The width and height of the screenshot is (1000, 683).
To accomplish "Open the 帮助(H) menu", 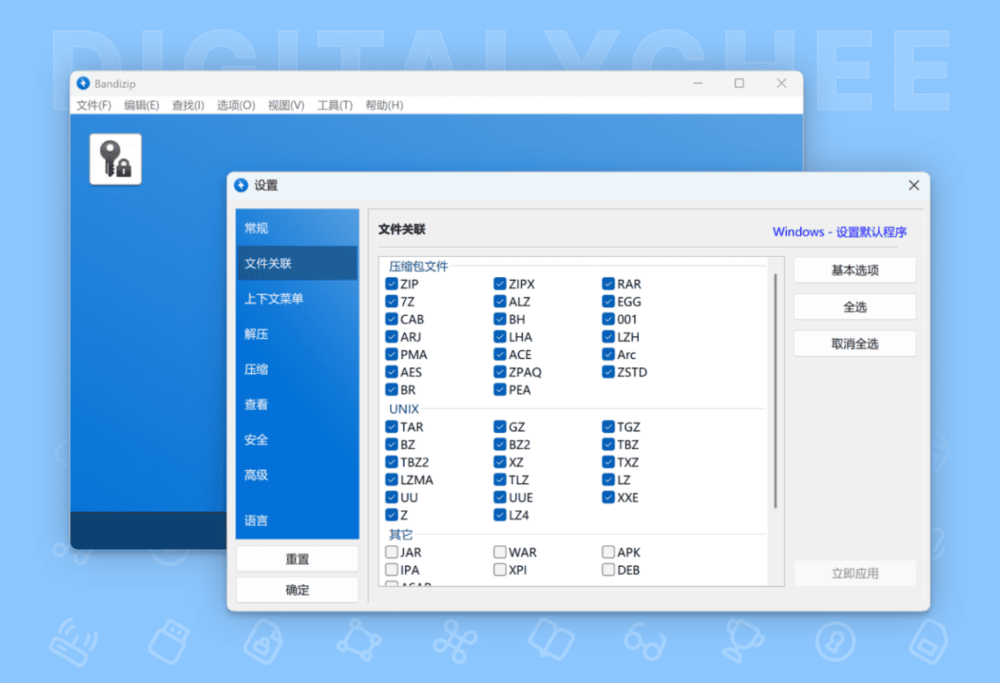I will [x=384, y=105].
